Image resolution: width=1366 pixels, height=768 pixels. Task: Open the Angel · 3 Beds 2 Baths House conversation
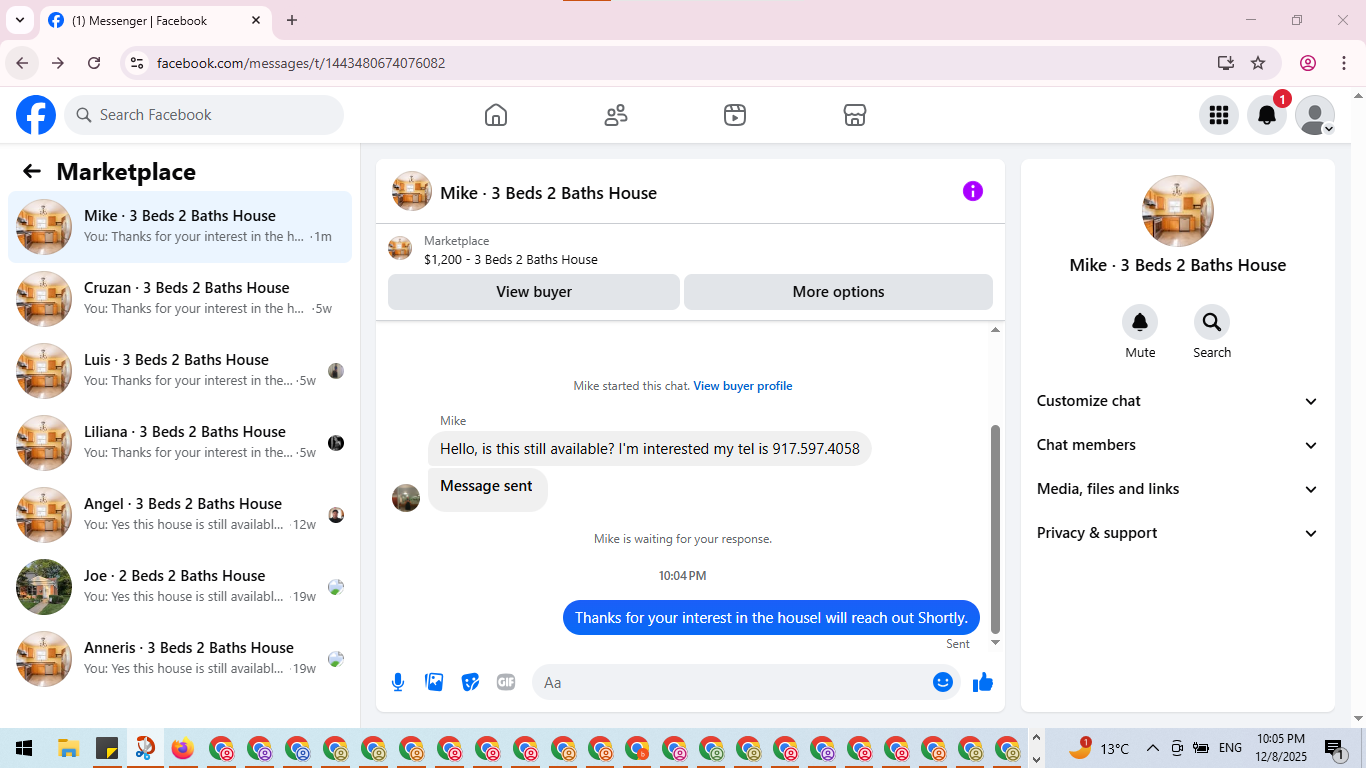[x=180, y=515]
